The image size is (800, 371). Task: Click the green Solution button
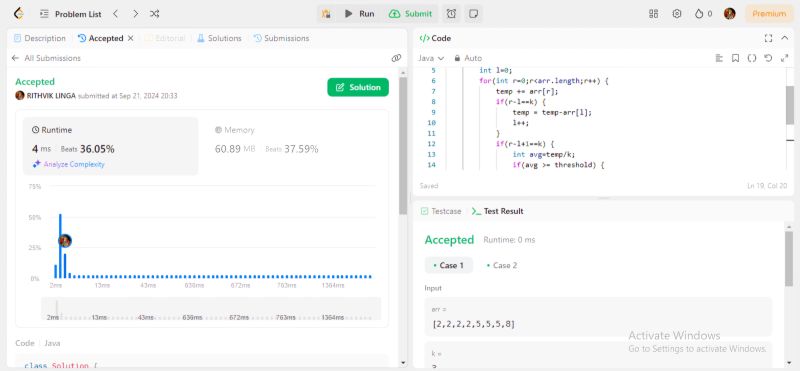[x=358, y=87]
